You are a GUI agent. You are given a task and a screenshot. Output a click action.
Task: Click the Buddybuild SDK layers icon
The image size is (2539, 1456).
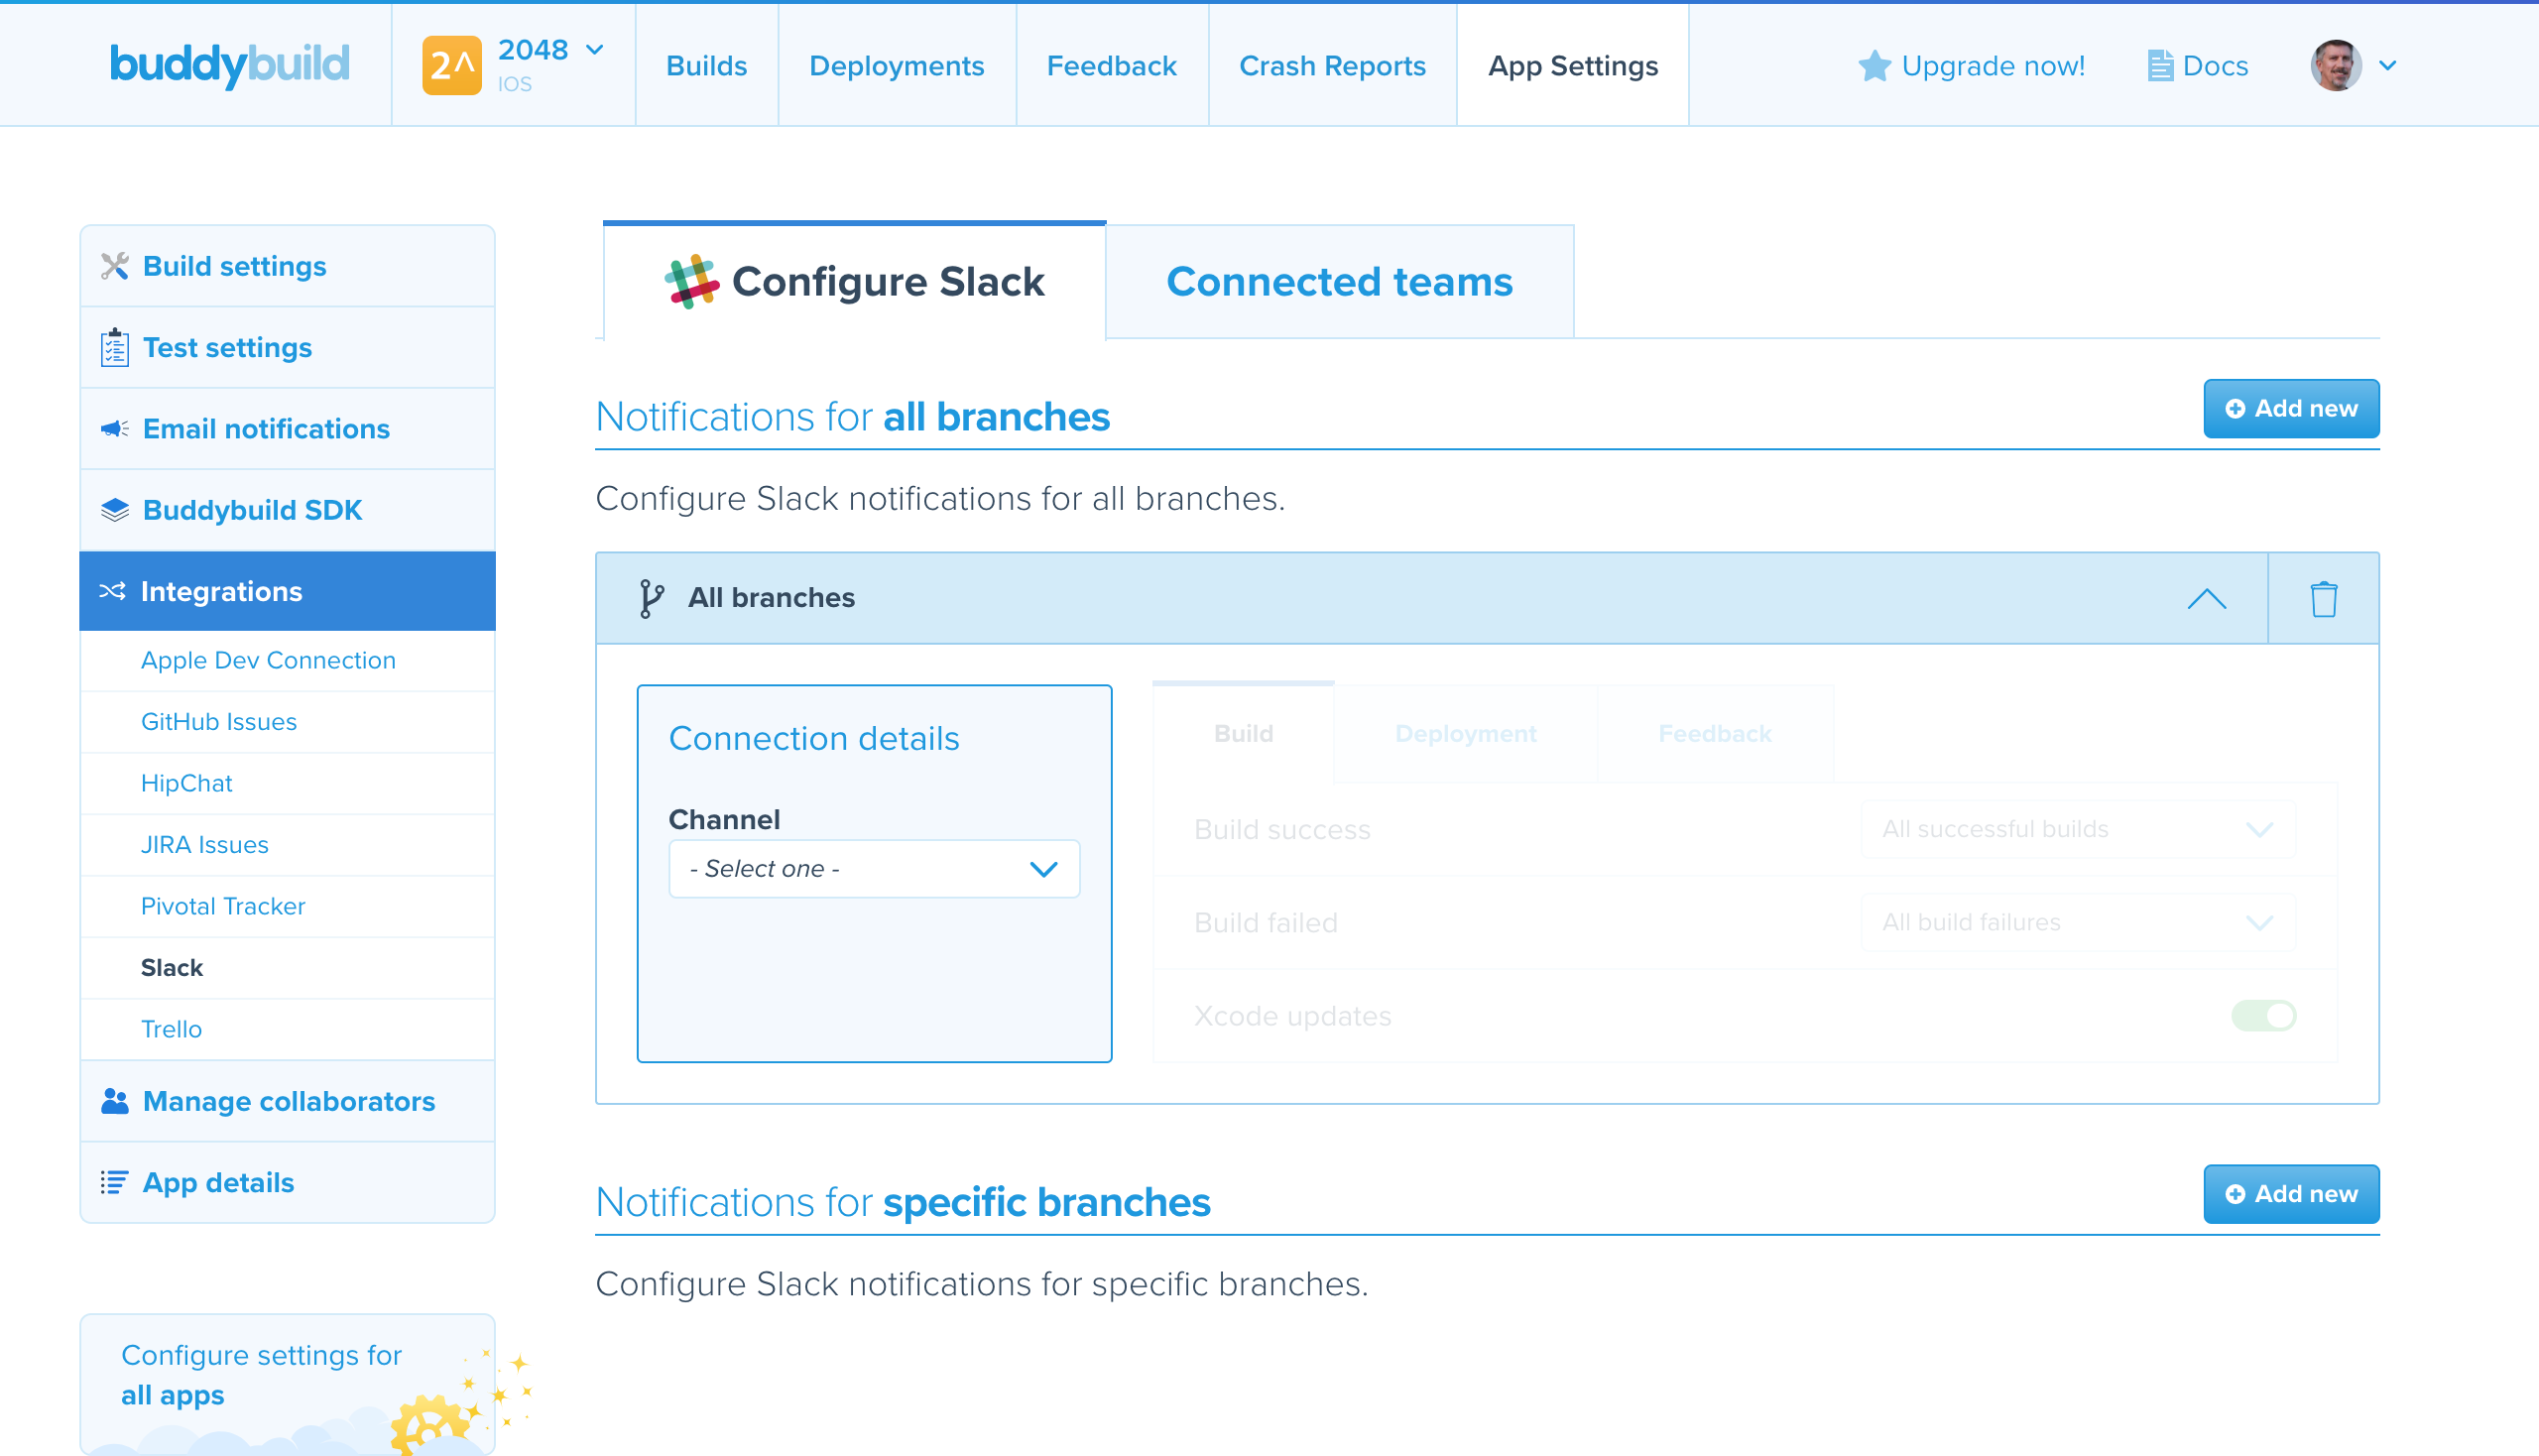click(x=115, y=510)
